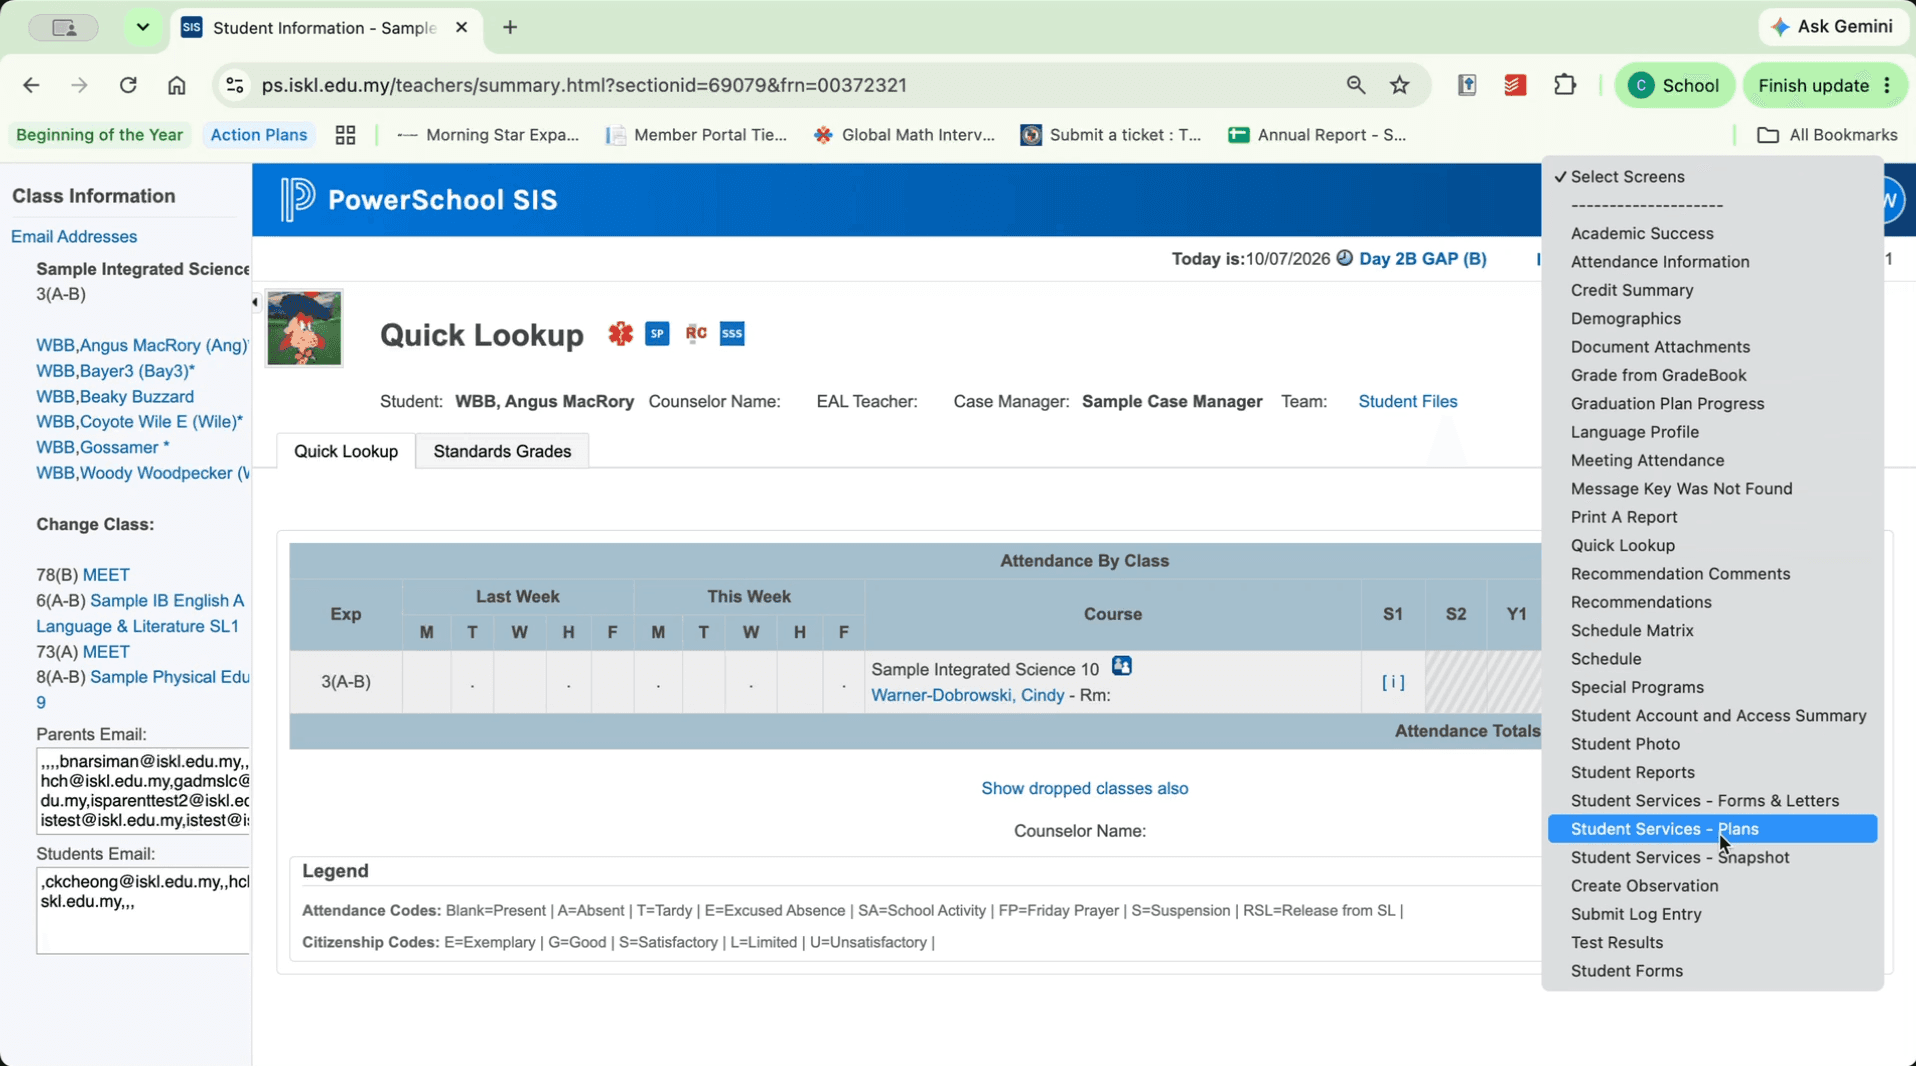Open the Day 2B GAP (B) link
This screenshot has width=1916, height=1066.
pos(1422,258)
